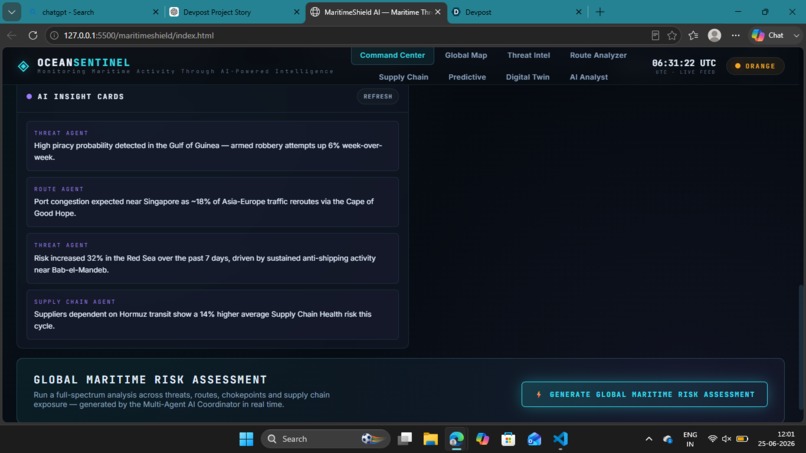Image resolution: width=806 pixels, height=453 pixels.
Task: Reload the page with the browser refresh icon
Action: (32, 35)
